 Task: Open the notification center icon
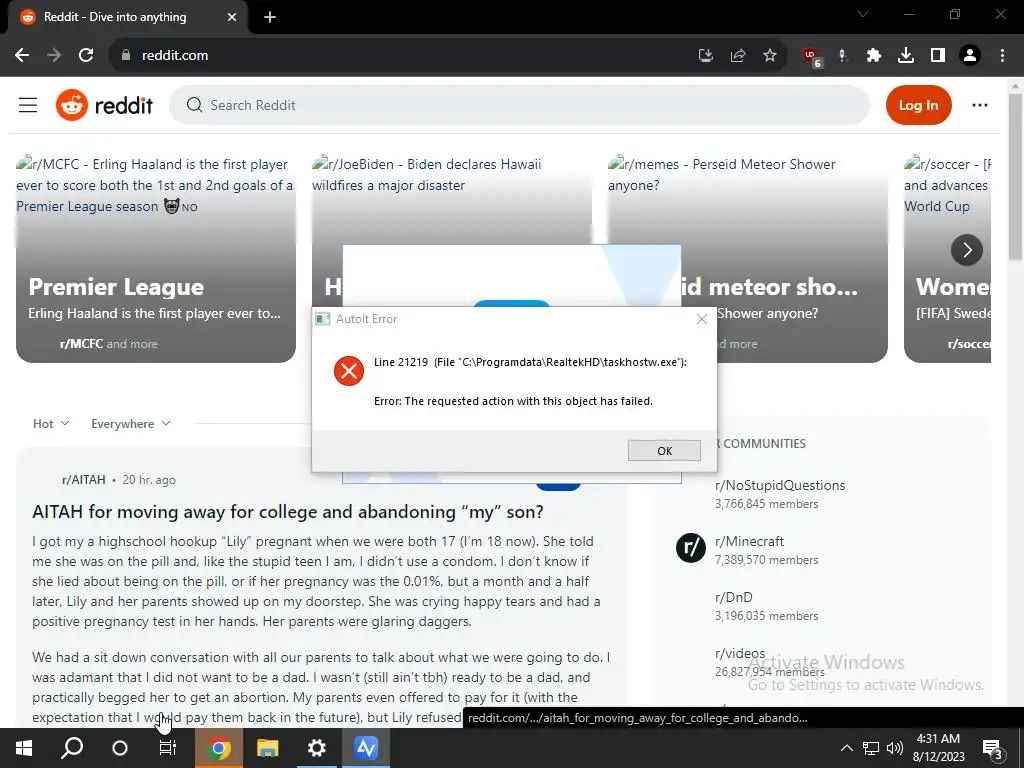(993, 749)
